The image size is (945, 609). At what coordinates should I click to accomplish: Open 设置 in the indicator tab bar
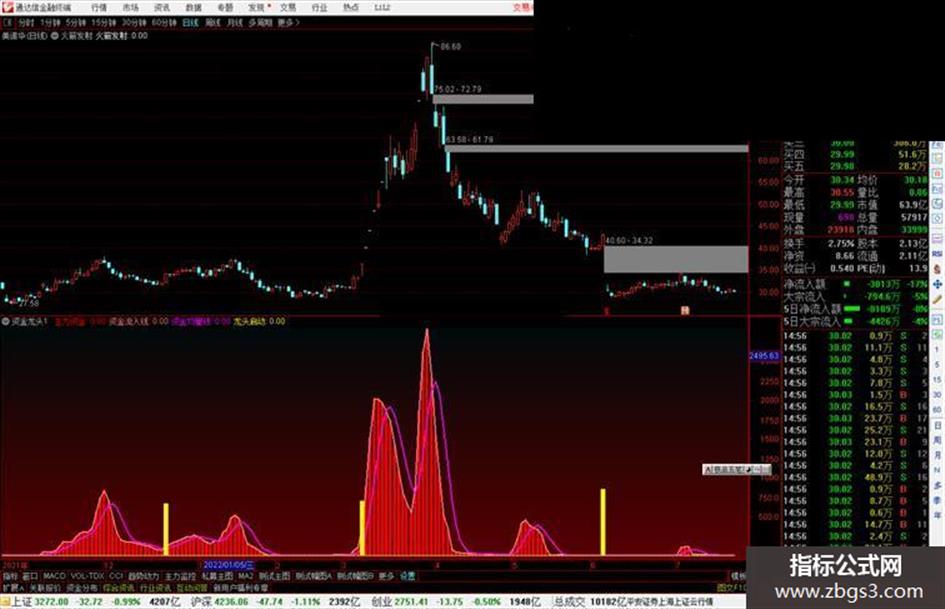coord(408,576)
